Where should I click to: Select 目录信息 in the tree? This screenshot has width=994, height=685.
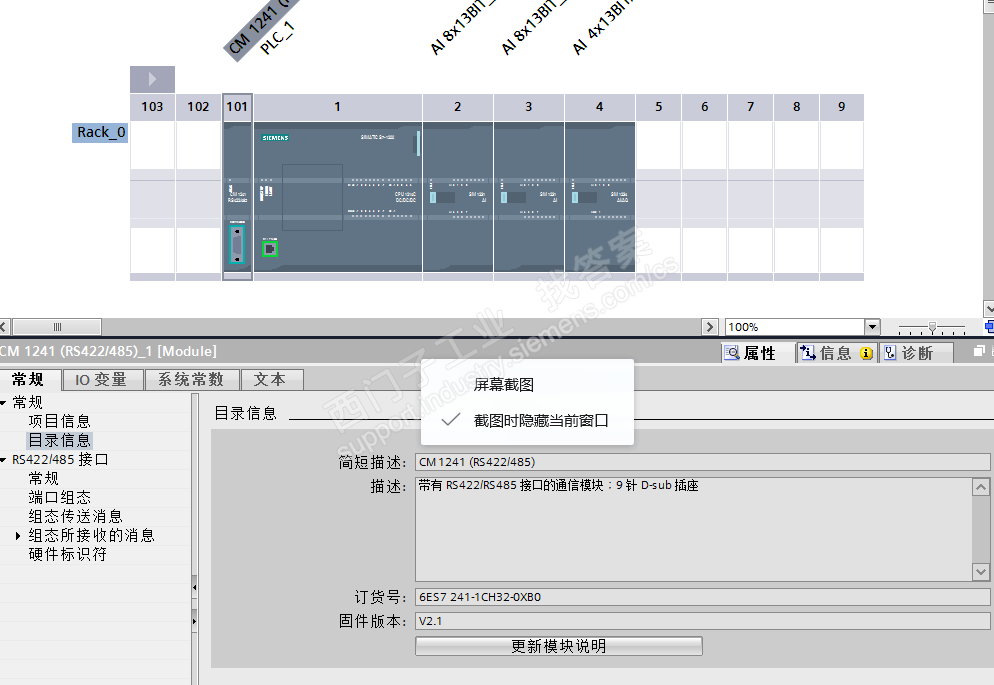60,440
